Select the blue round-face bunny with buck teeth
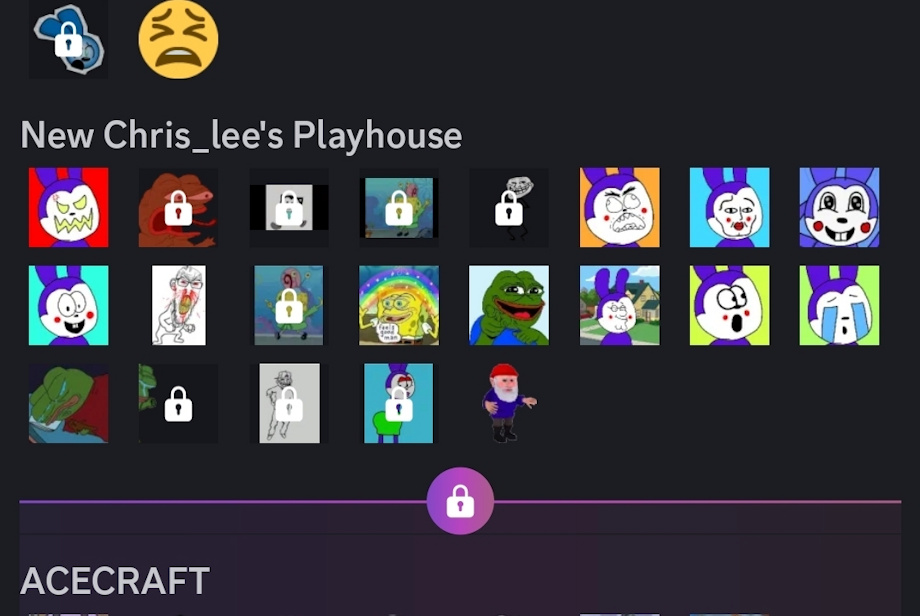This screenshot has width=920, height=616. [840, 208]
